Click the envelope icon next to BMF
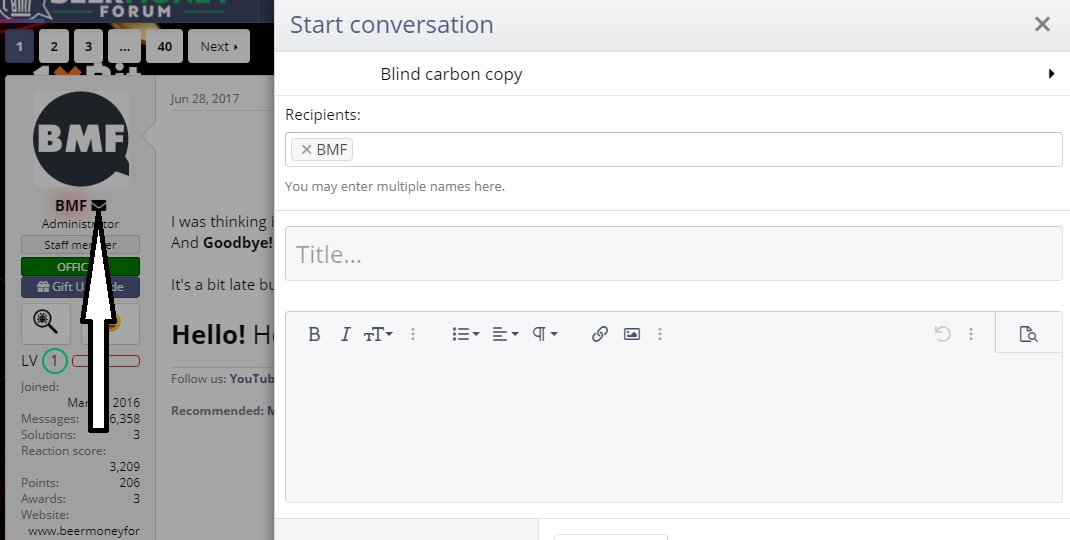 pyautogui.click(x=99, y=205)
